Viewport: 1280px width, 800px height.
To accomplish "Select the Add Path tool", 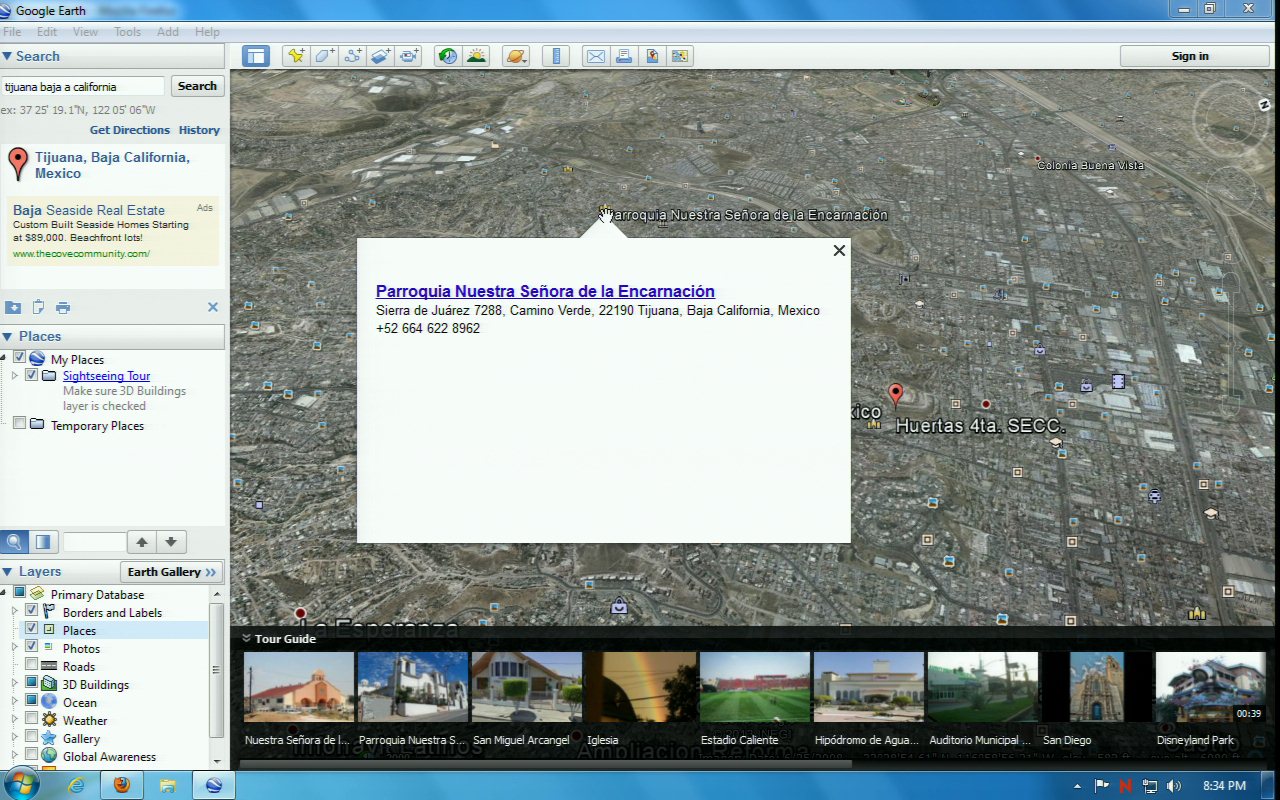I will click(x=353, y=56).
